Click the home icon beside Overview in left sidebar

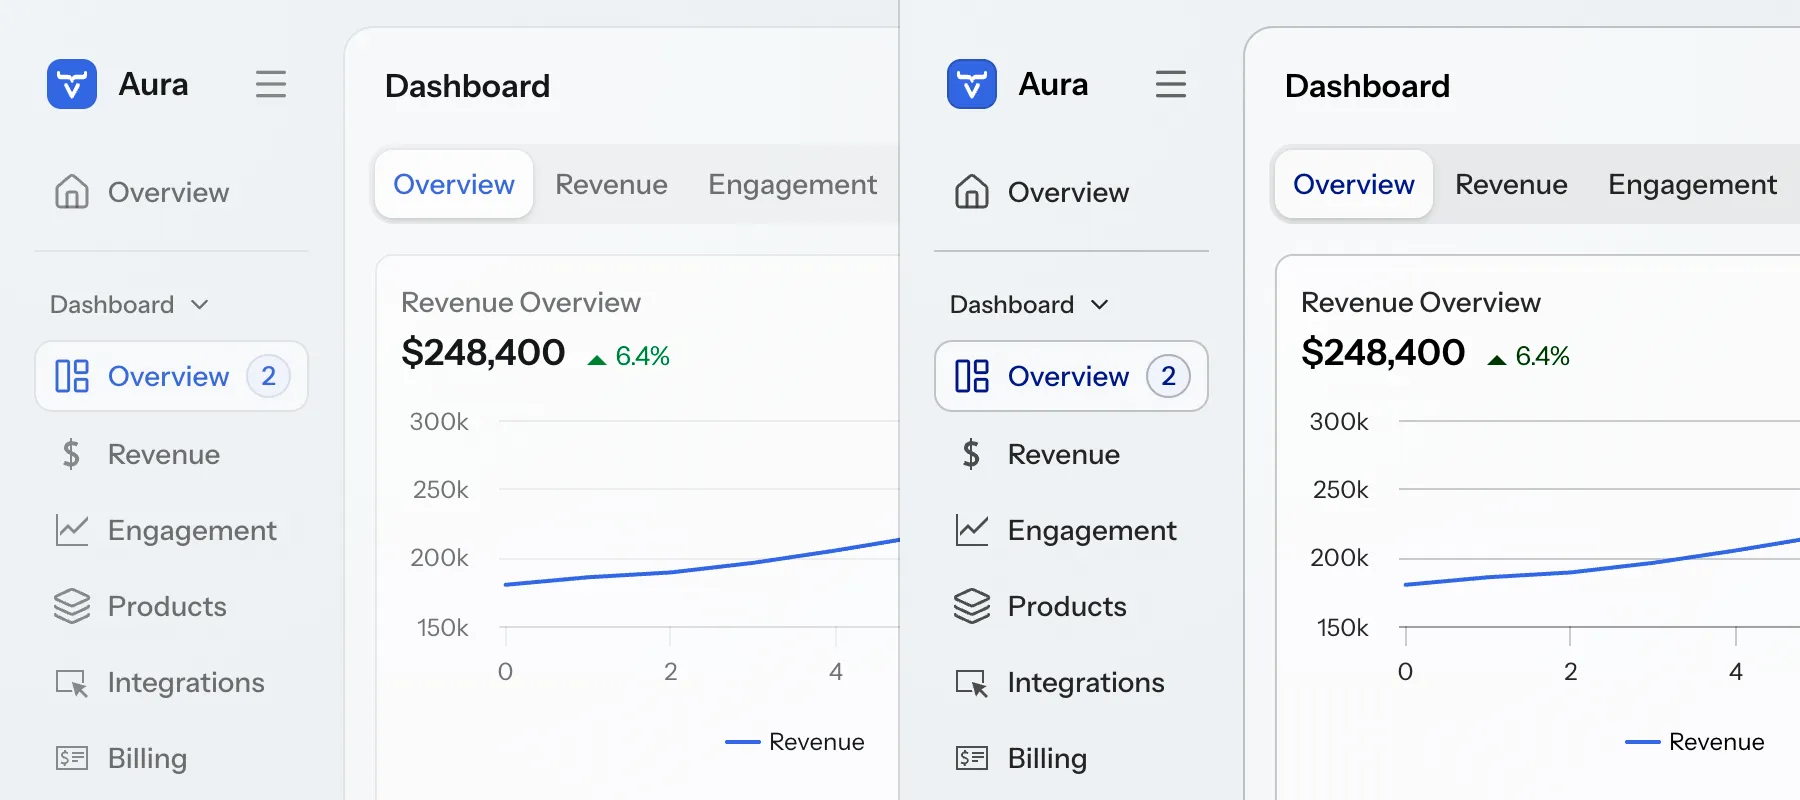[x=72, y=191]
